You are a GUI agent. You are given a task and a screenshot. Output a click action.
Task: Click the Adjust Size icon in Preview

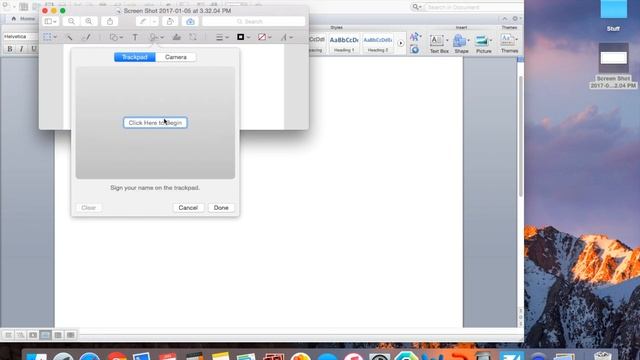(x=193, y=37)
